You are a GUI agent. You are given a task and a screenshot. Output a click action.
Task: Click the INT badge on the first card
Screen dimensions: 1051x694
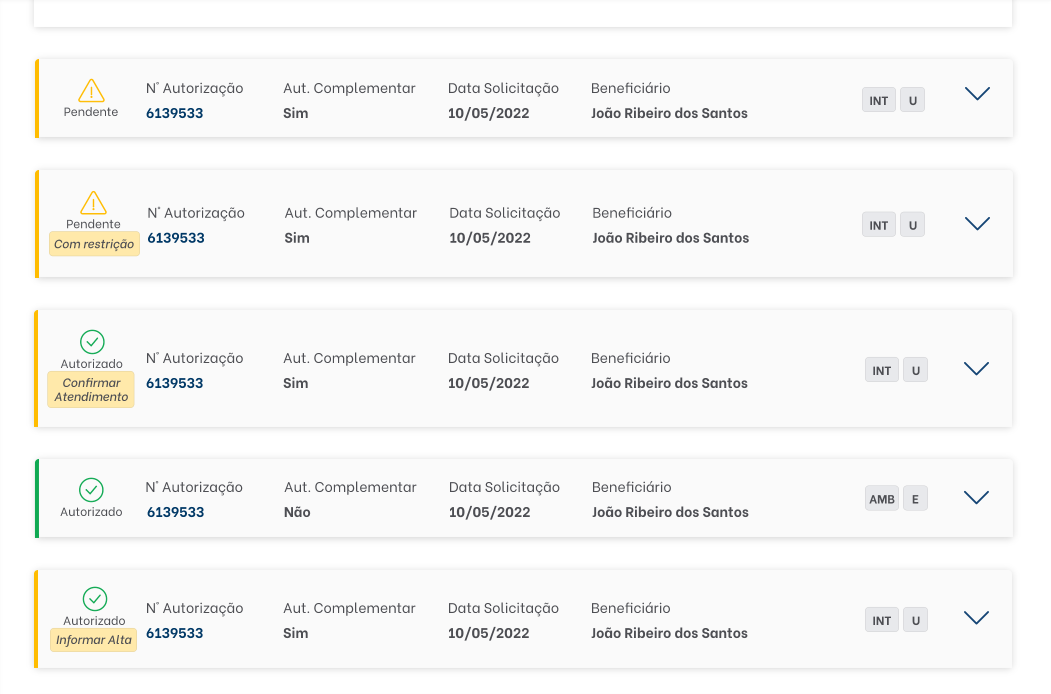[x=879, y=101]
